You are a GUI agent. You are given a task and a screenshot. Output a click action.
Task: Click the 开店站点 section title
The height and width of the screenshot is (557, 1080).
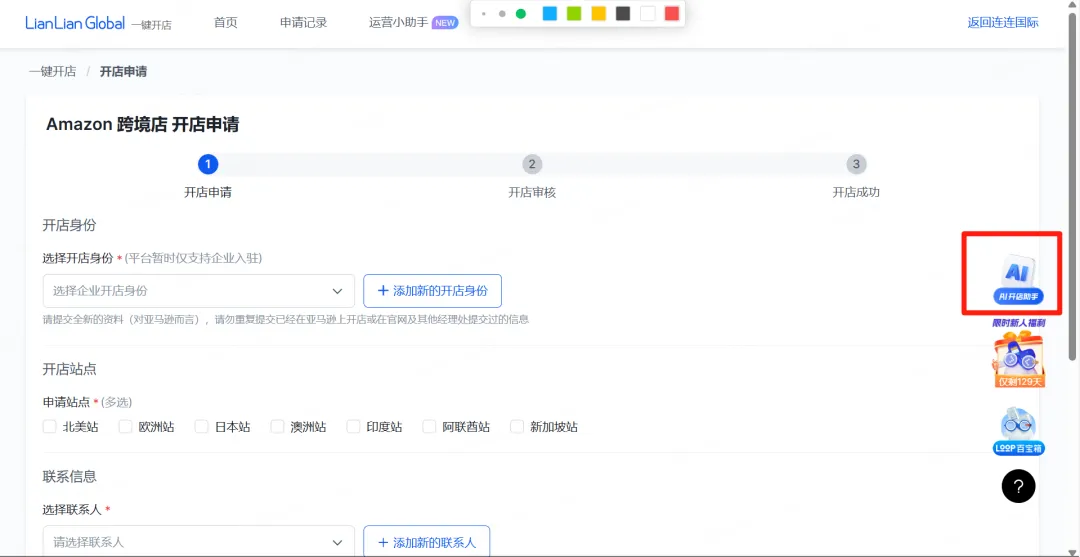(x=70, y=369)
